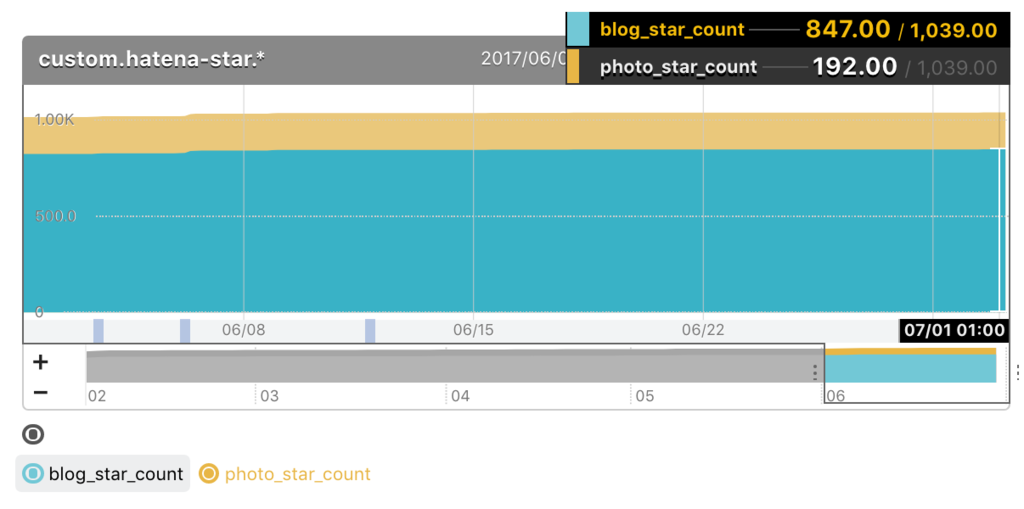Zoom in with the plus button
This screenshot has width=1024, height=509.
(x=40, y=362)
